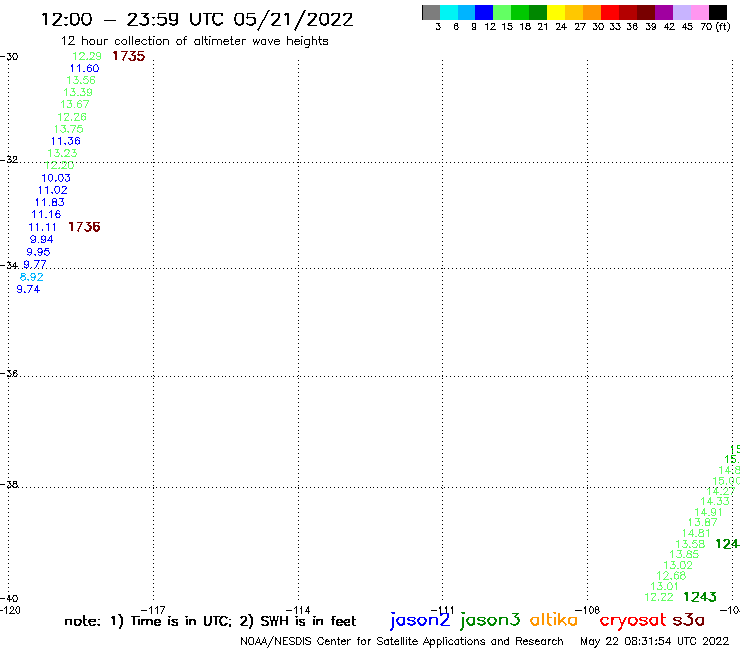740x650 pixels.
Task: Select the purple swatch in the color legend
Action: (664, 12)
